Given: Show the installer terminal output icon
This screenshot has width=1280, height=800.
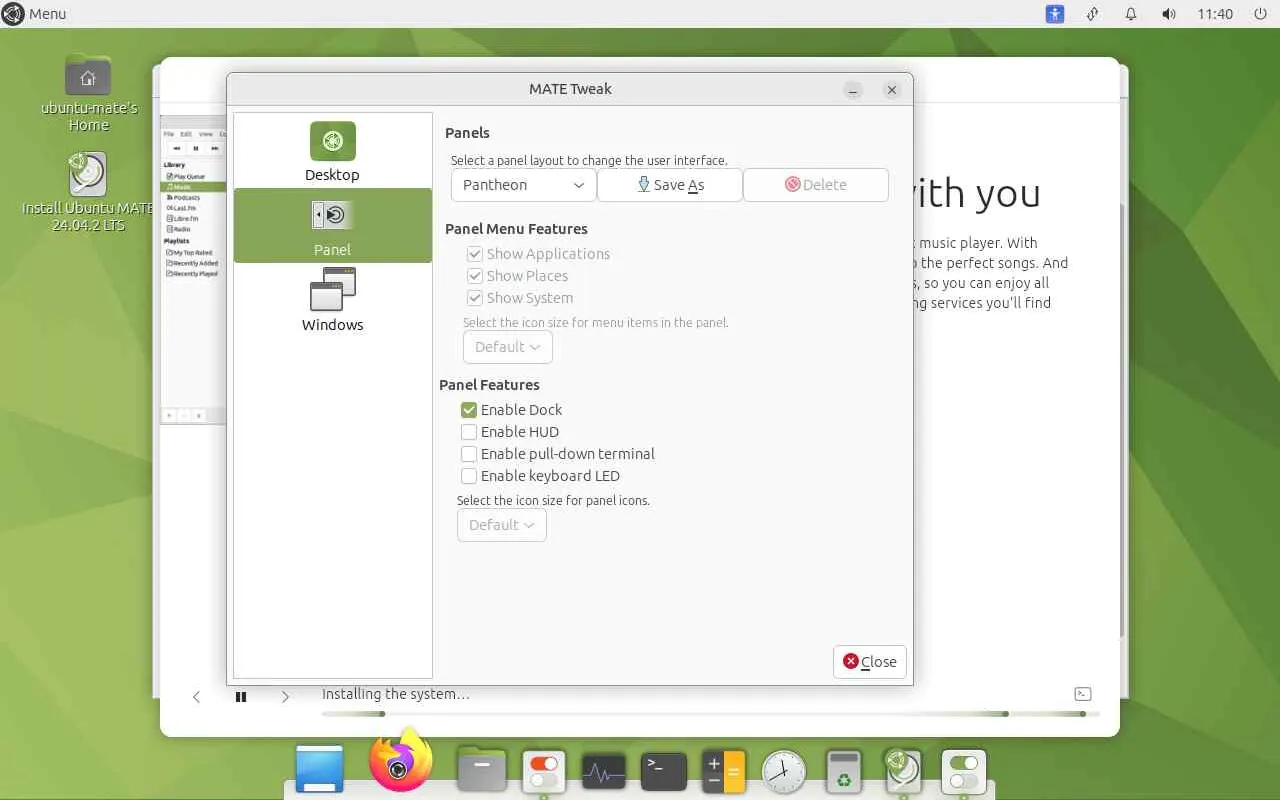Looking at the screenshot, I should pos(1082,694).
